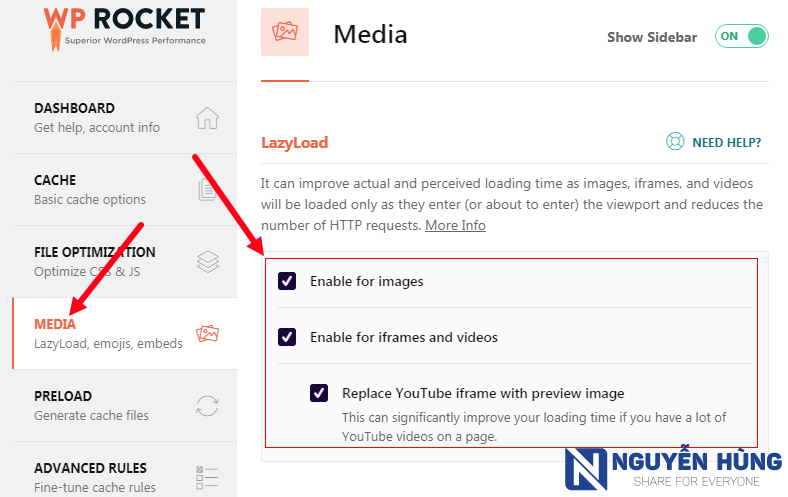Uncheck Enable for images checkbox

(x=287, y=281)
